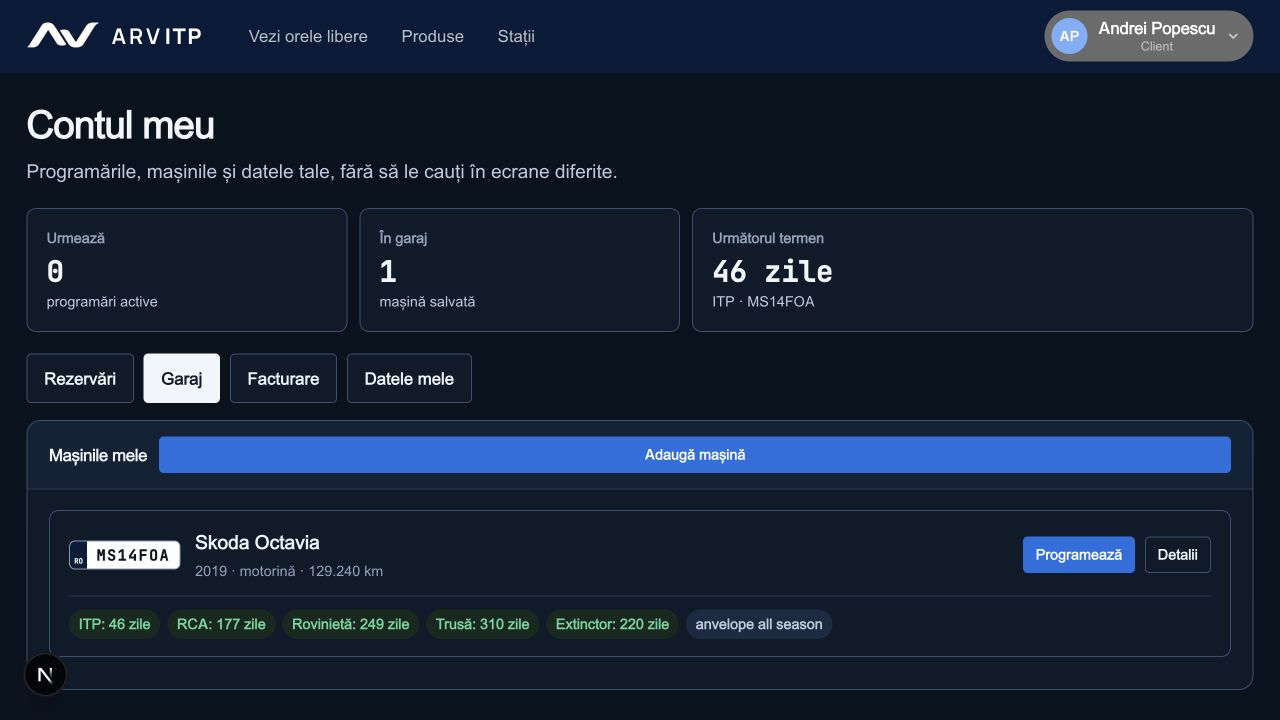Click the Urmează programări active card
This screenshot has width=1280, height=720.
(187, 270)
